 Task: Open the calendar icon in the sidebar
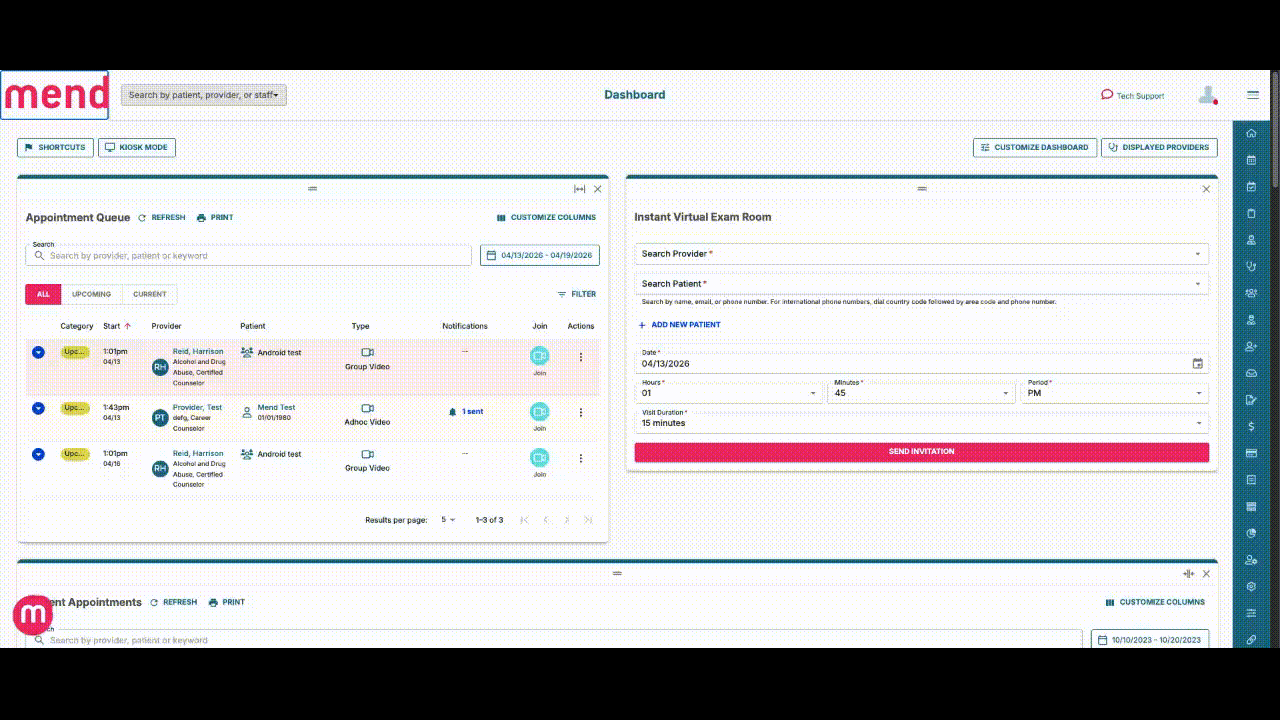[1251, 160]
